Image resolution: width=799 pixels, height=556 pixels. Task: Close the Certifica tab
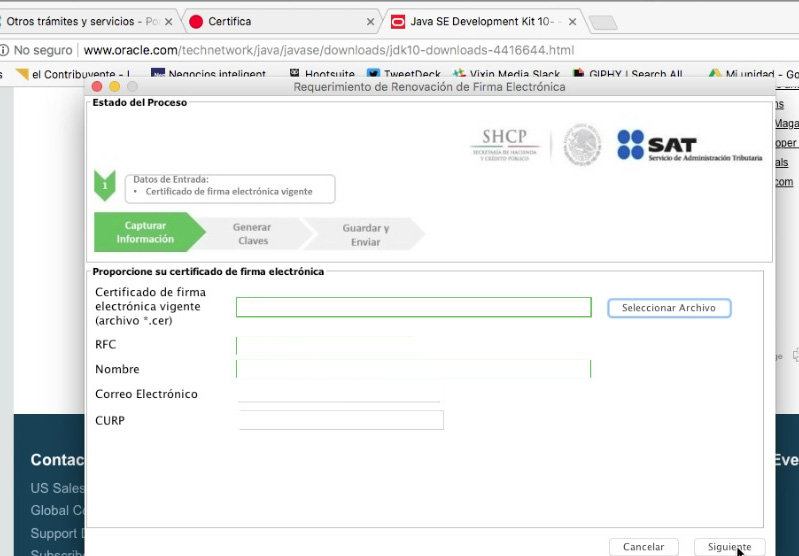(371, 21)
